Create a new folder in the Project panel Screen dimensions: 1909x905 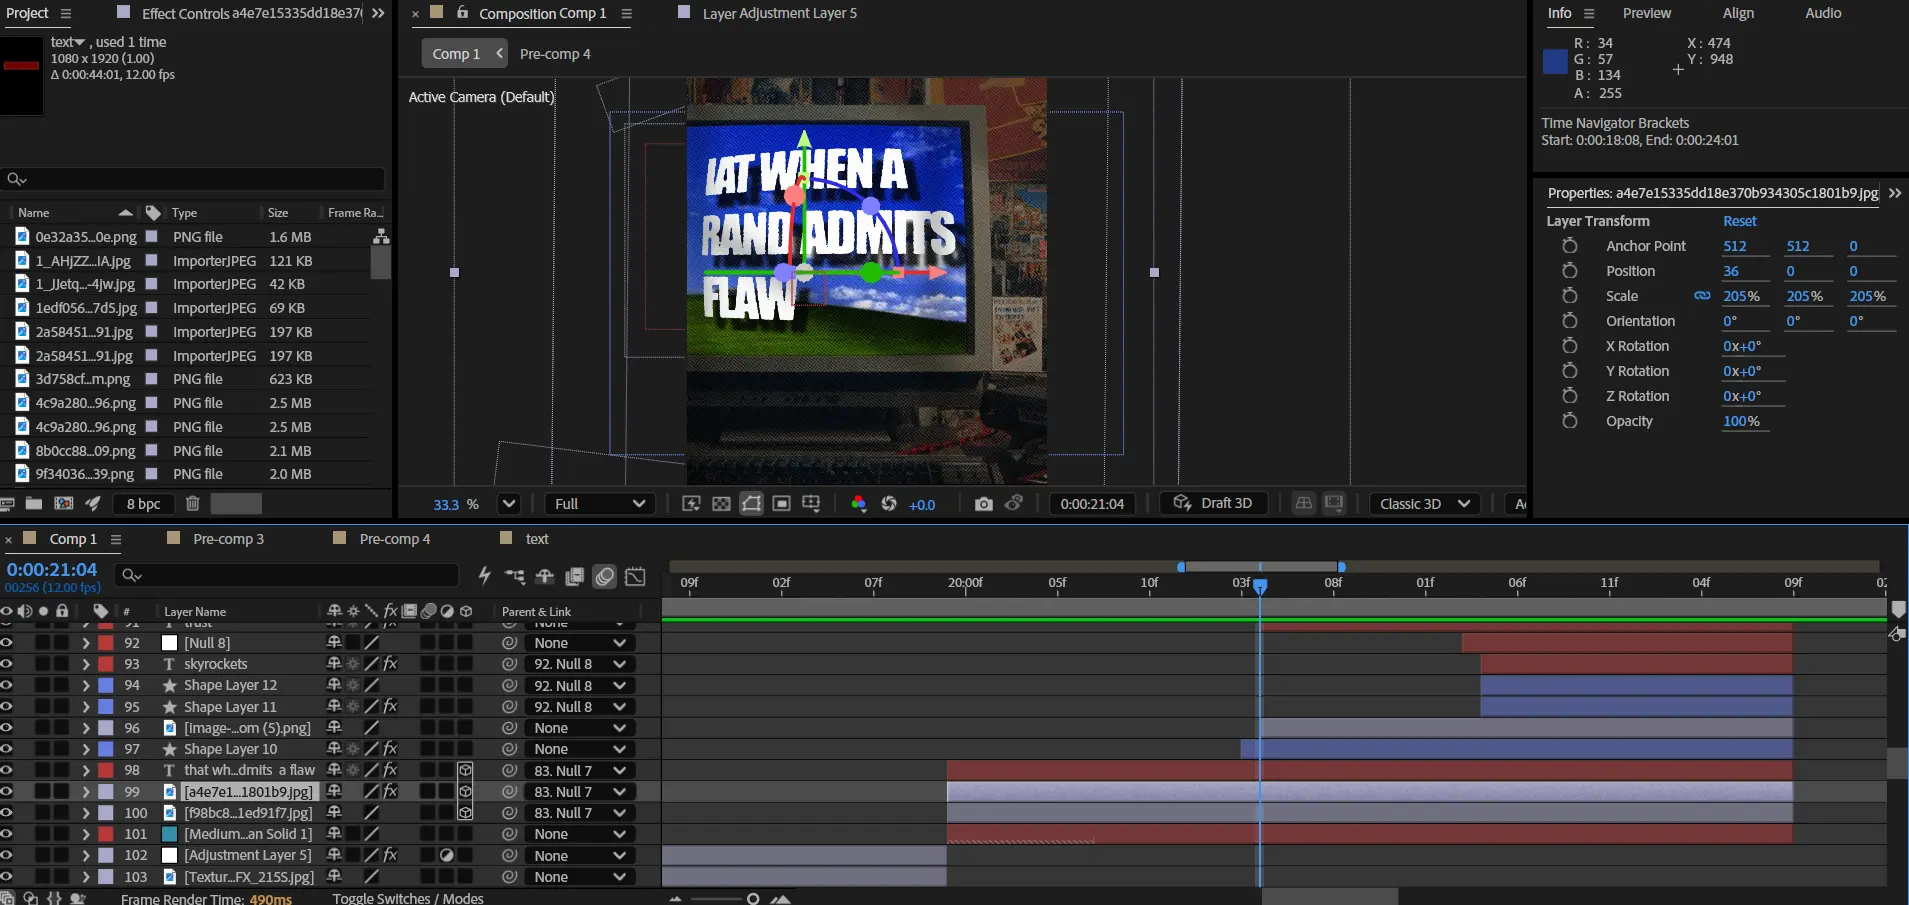point(33,504)
